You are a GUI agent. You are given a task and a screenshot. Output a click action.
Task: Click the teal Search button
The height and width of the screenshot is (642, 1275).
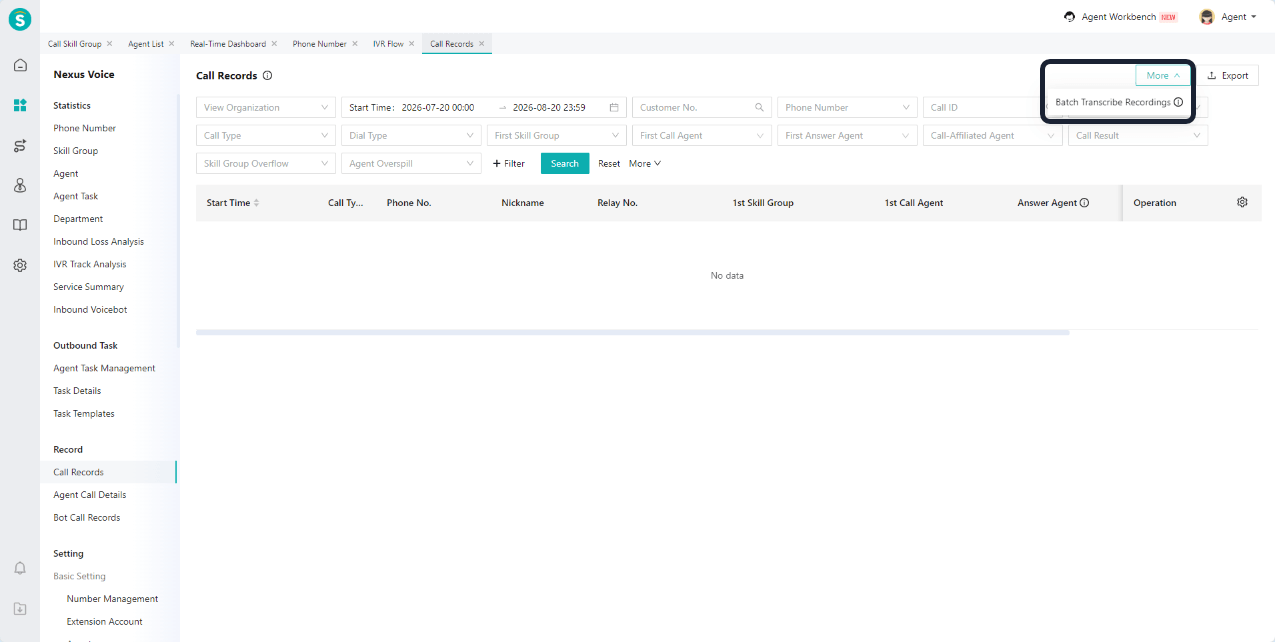(565, 163)
